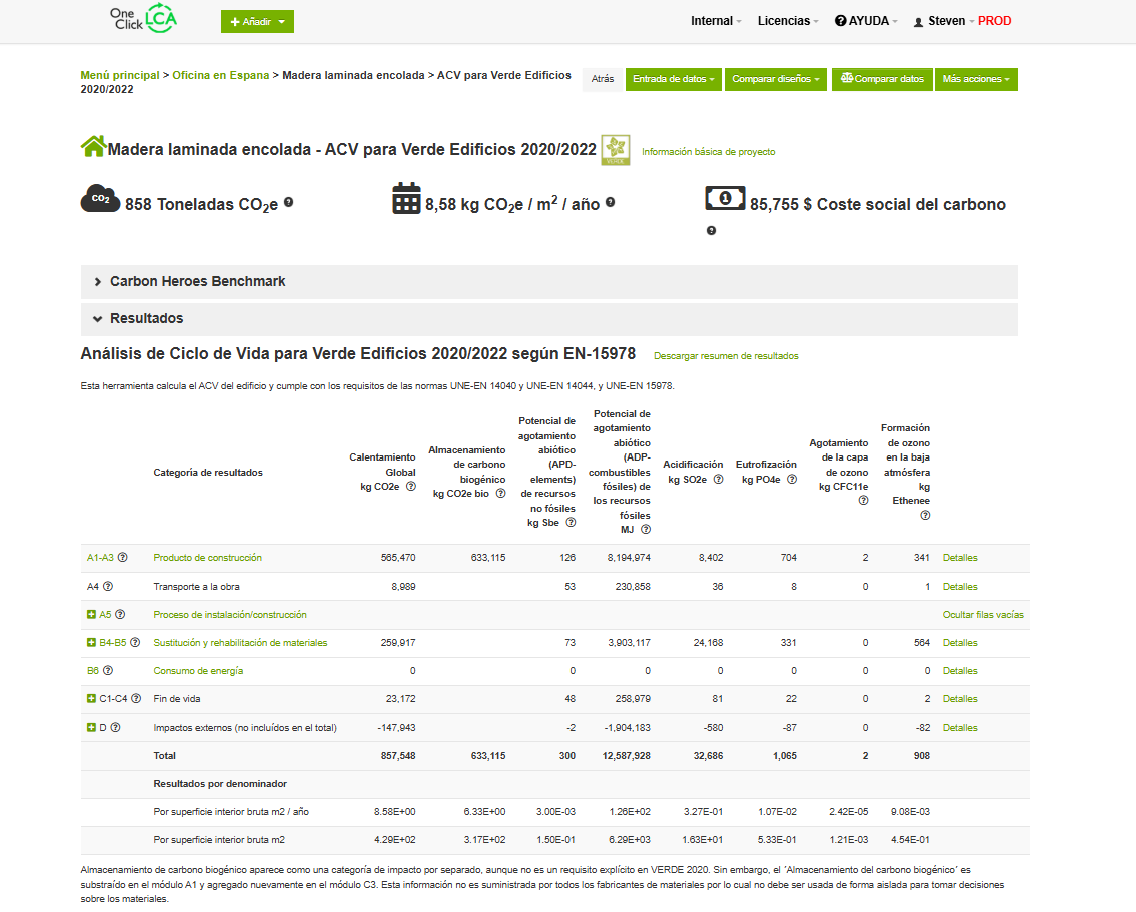Screen dimensions: 1136x912
Task: Collapse the Resultados section
Action: (x=98, y=319)
